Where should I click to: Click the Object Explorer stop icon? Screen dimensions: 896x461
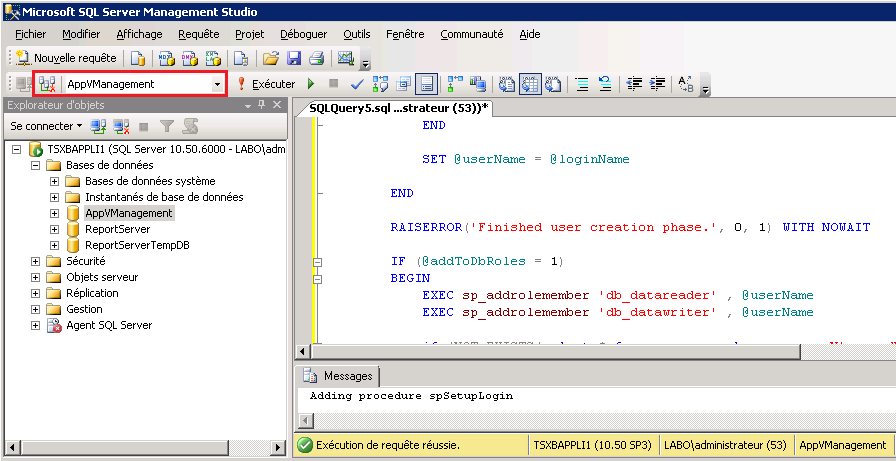click(143, 126)
